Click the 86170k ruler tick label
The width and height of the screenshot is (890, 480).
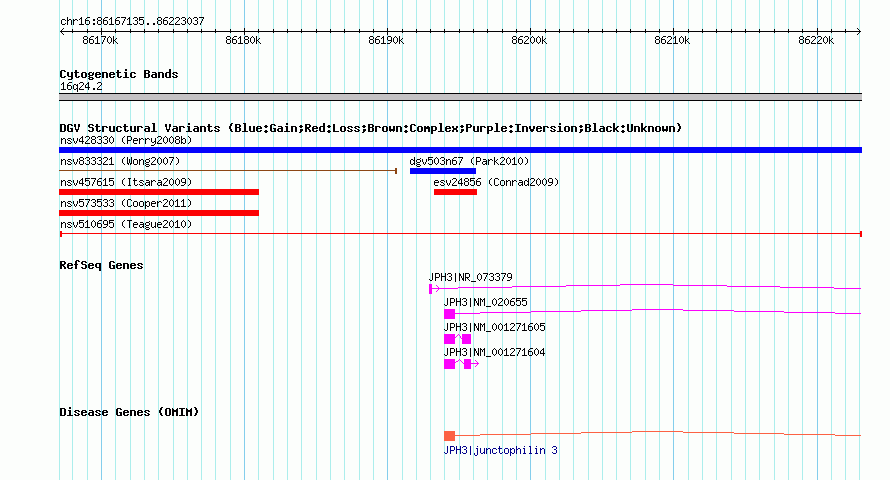[100, 40]
